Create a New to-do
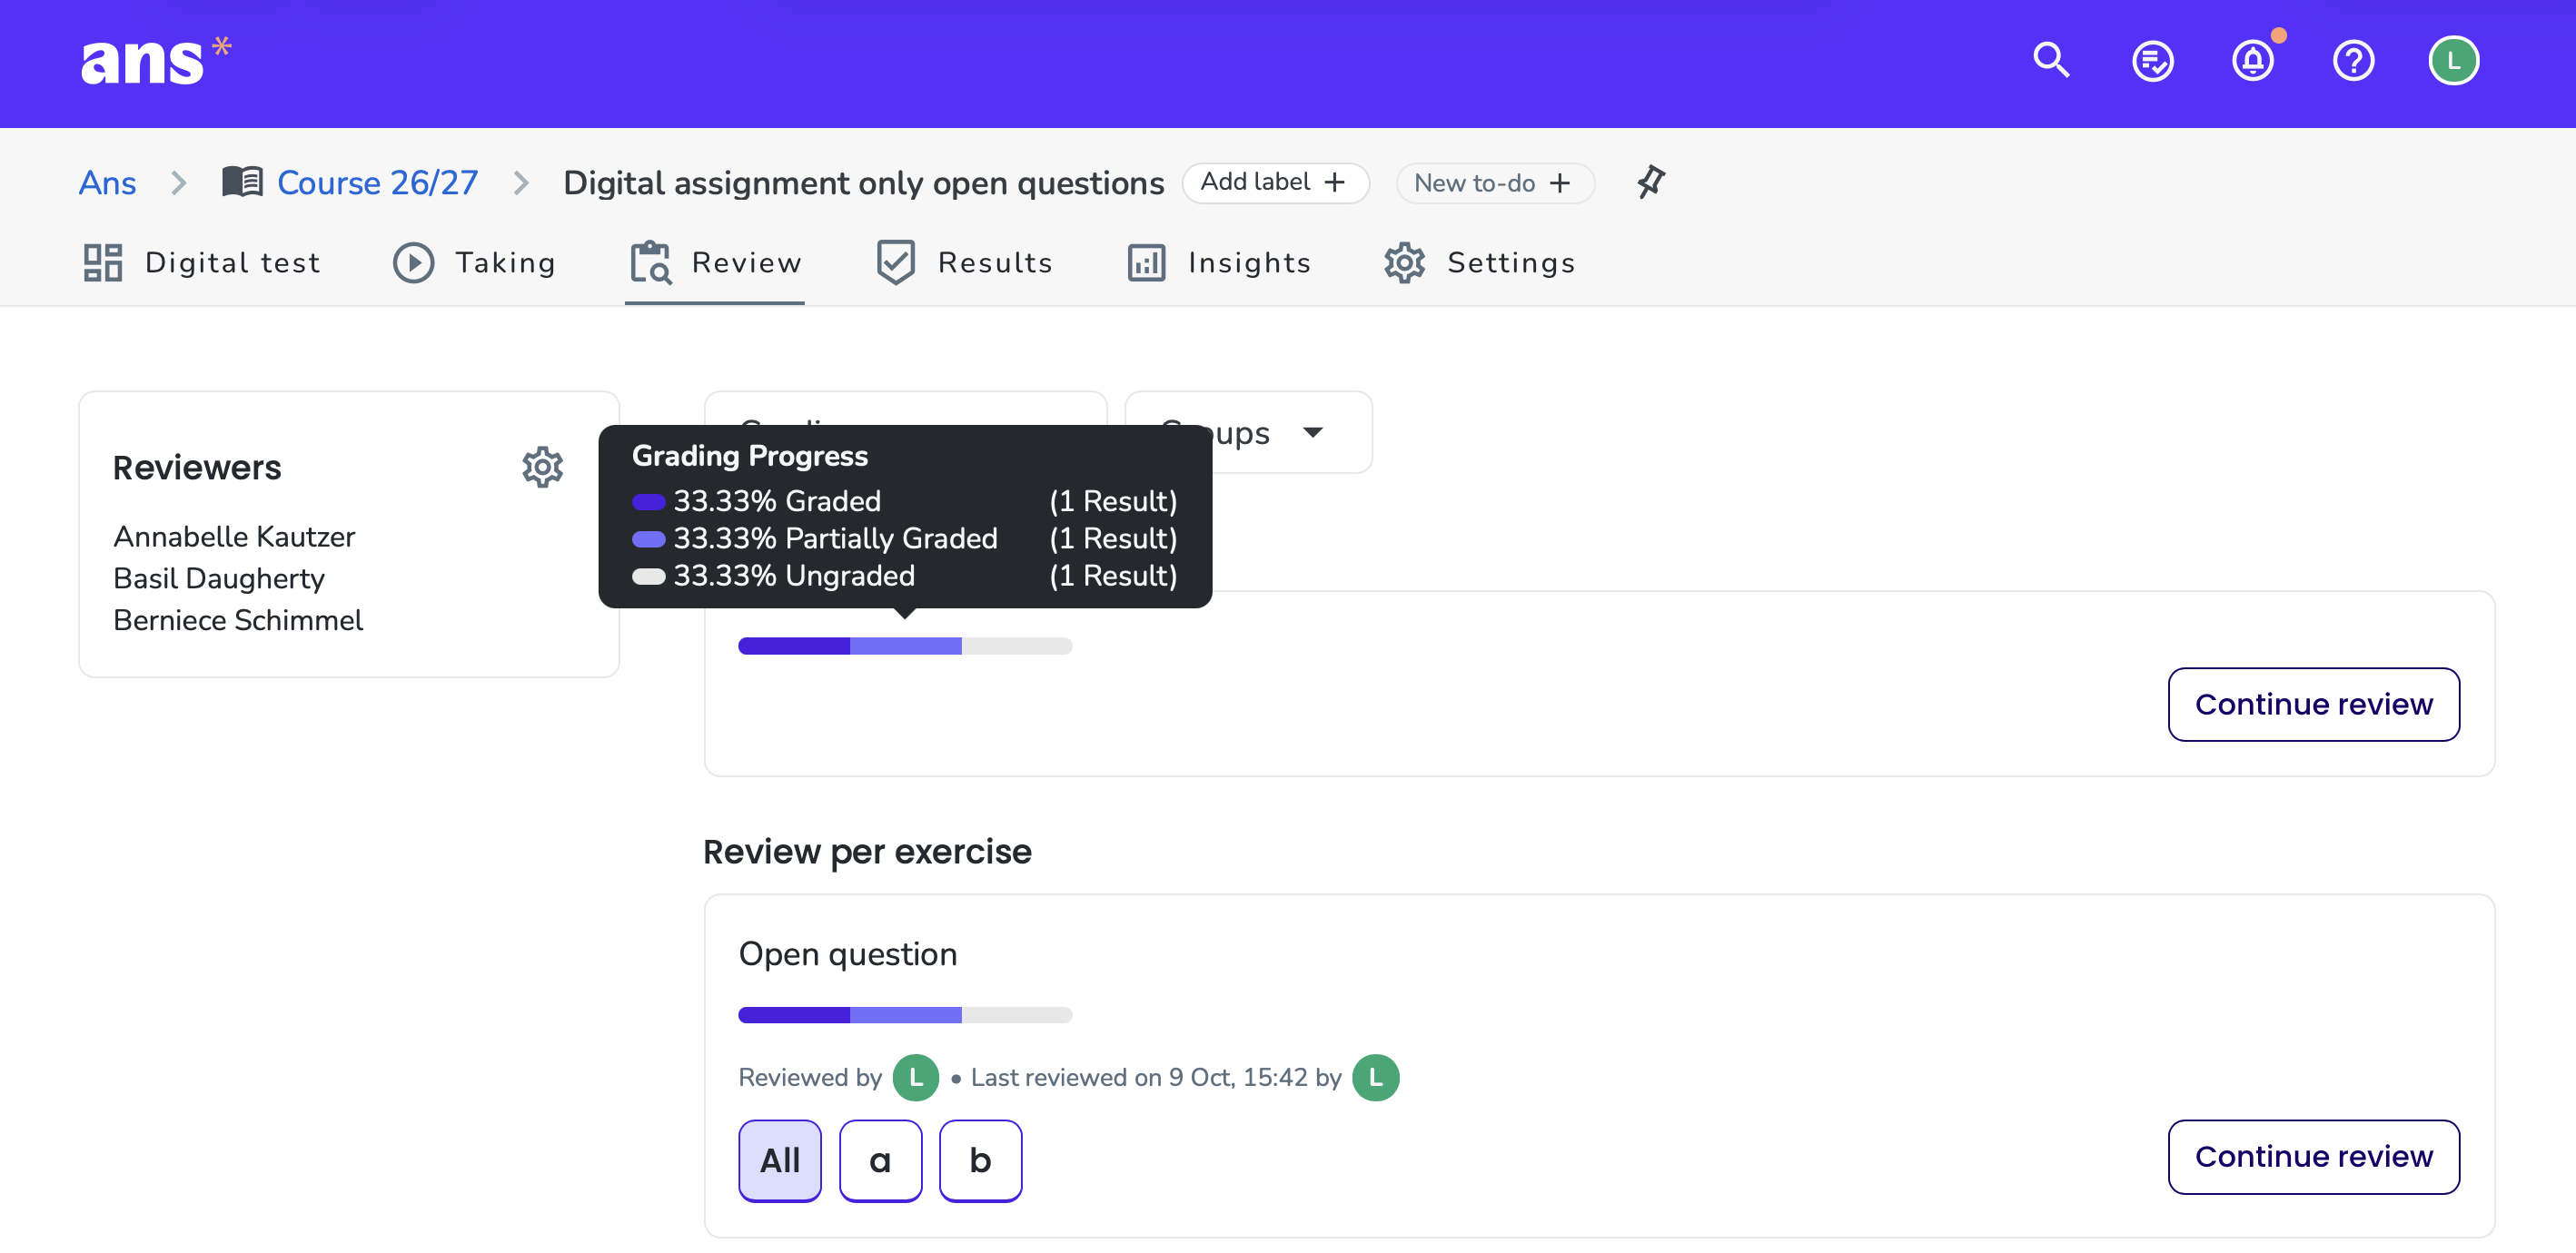The image size is (2576, 1253). click(x=1494, y=183)
